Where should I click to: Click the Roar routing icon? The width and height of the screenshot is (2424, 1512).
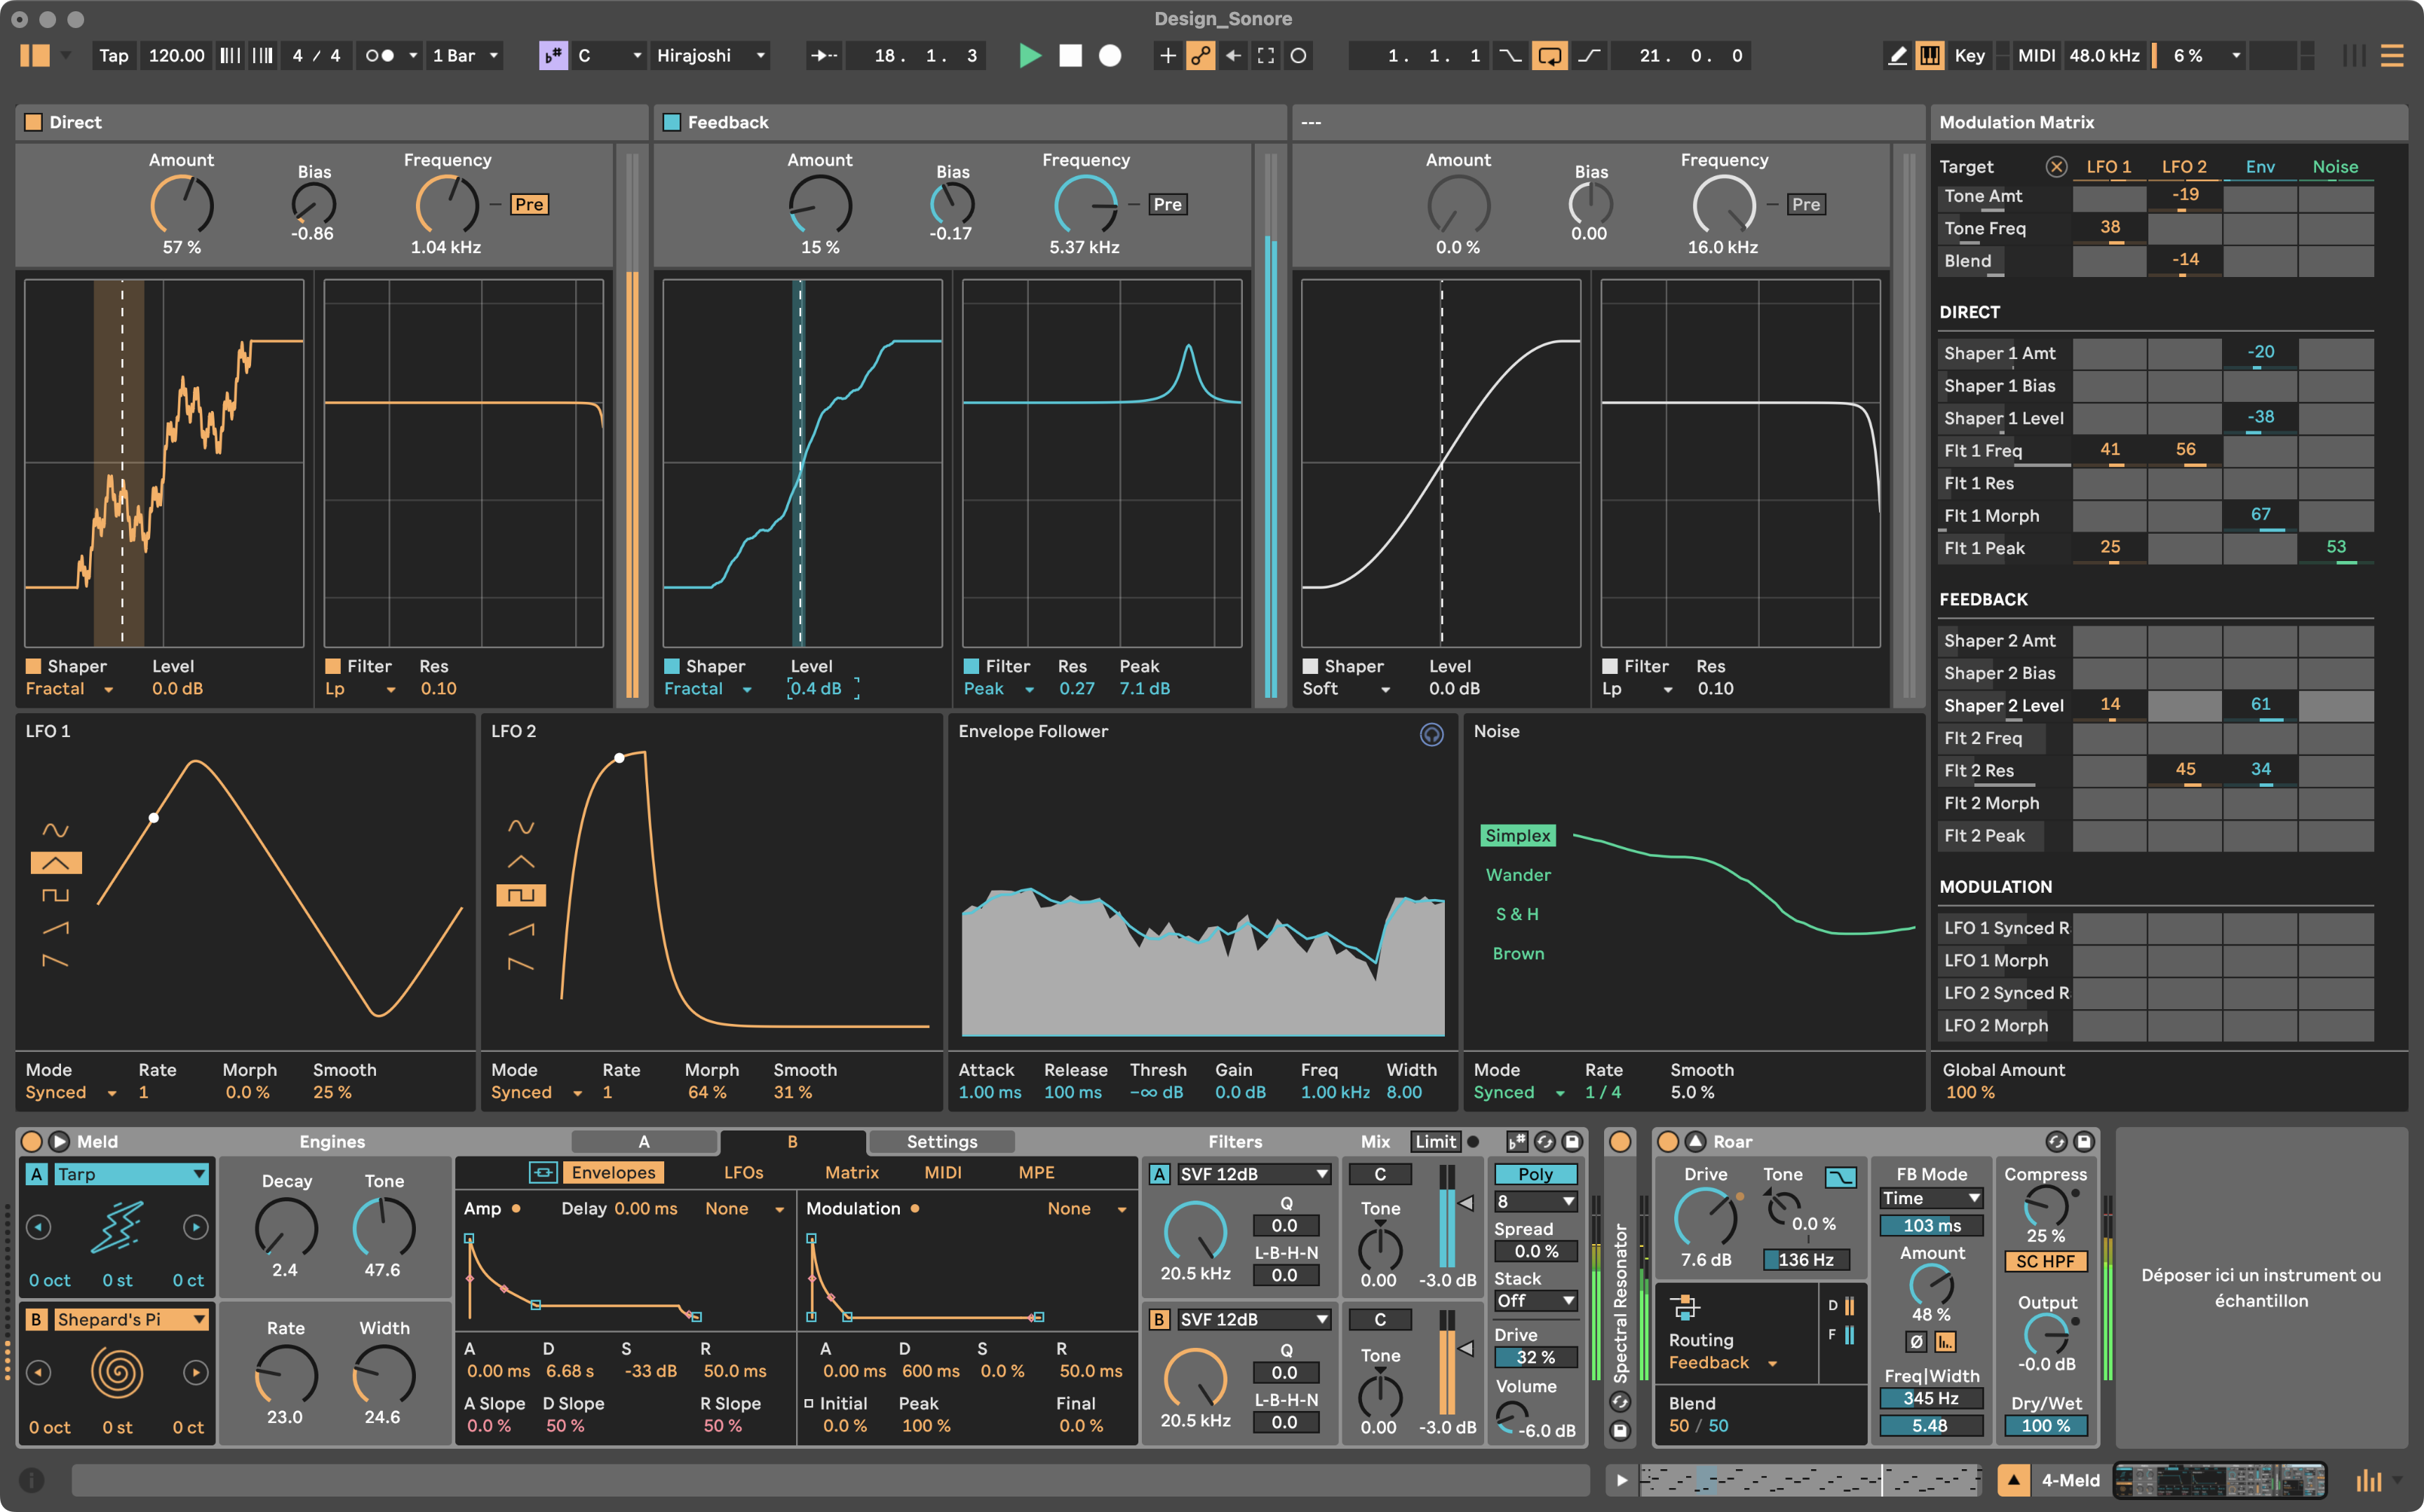(x=1685, y=1307)
